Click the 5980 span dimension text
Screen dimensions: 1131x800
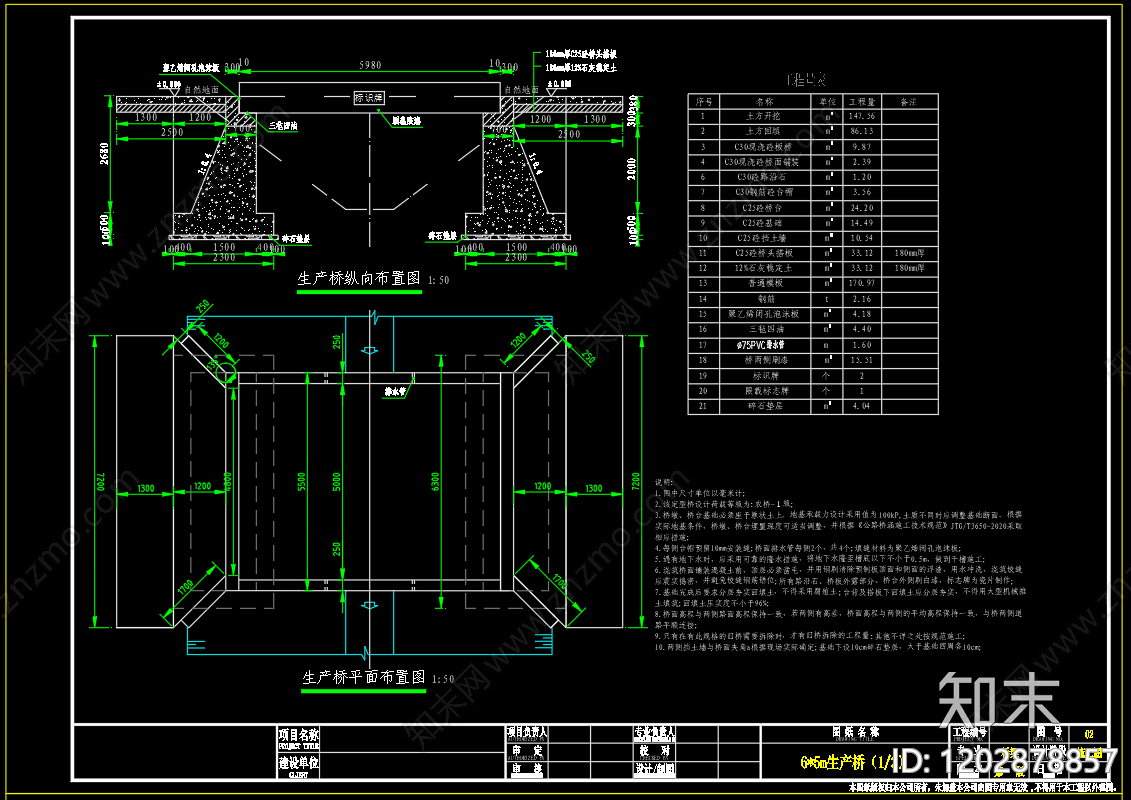point(369,66)
